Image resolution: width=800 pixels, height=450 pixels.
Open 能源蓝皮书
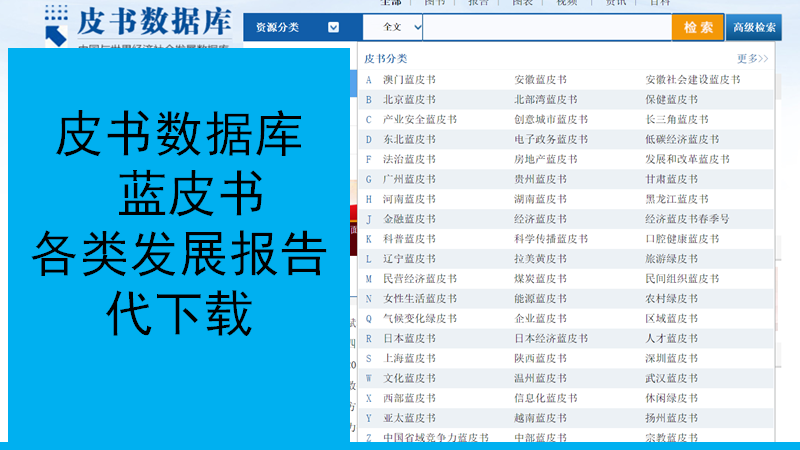(540, 298)
